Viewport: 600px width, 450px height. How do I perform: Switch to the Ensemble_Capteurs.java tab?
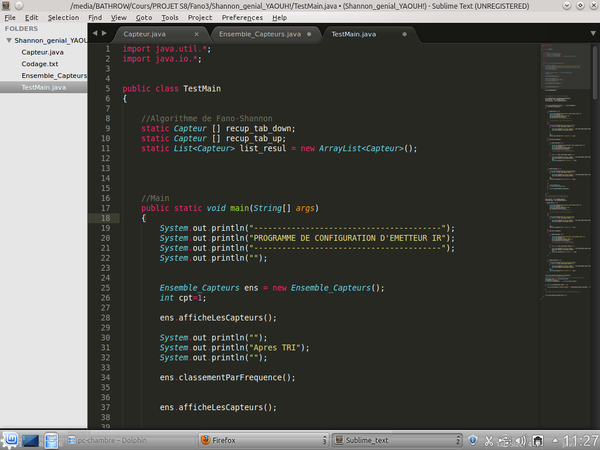(x=259, y=34)
